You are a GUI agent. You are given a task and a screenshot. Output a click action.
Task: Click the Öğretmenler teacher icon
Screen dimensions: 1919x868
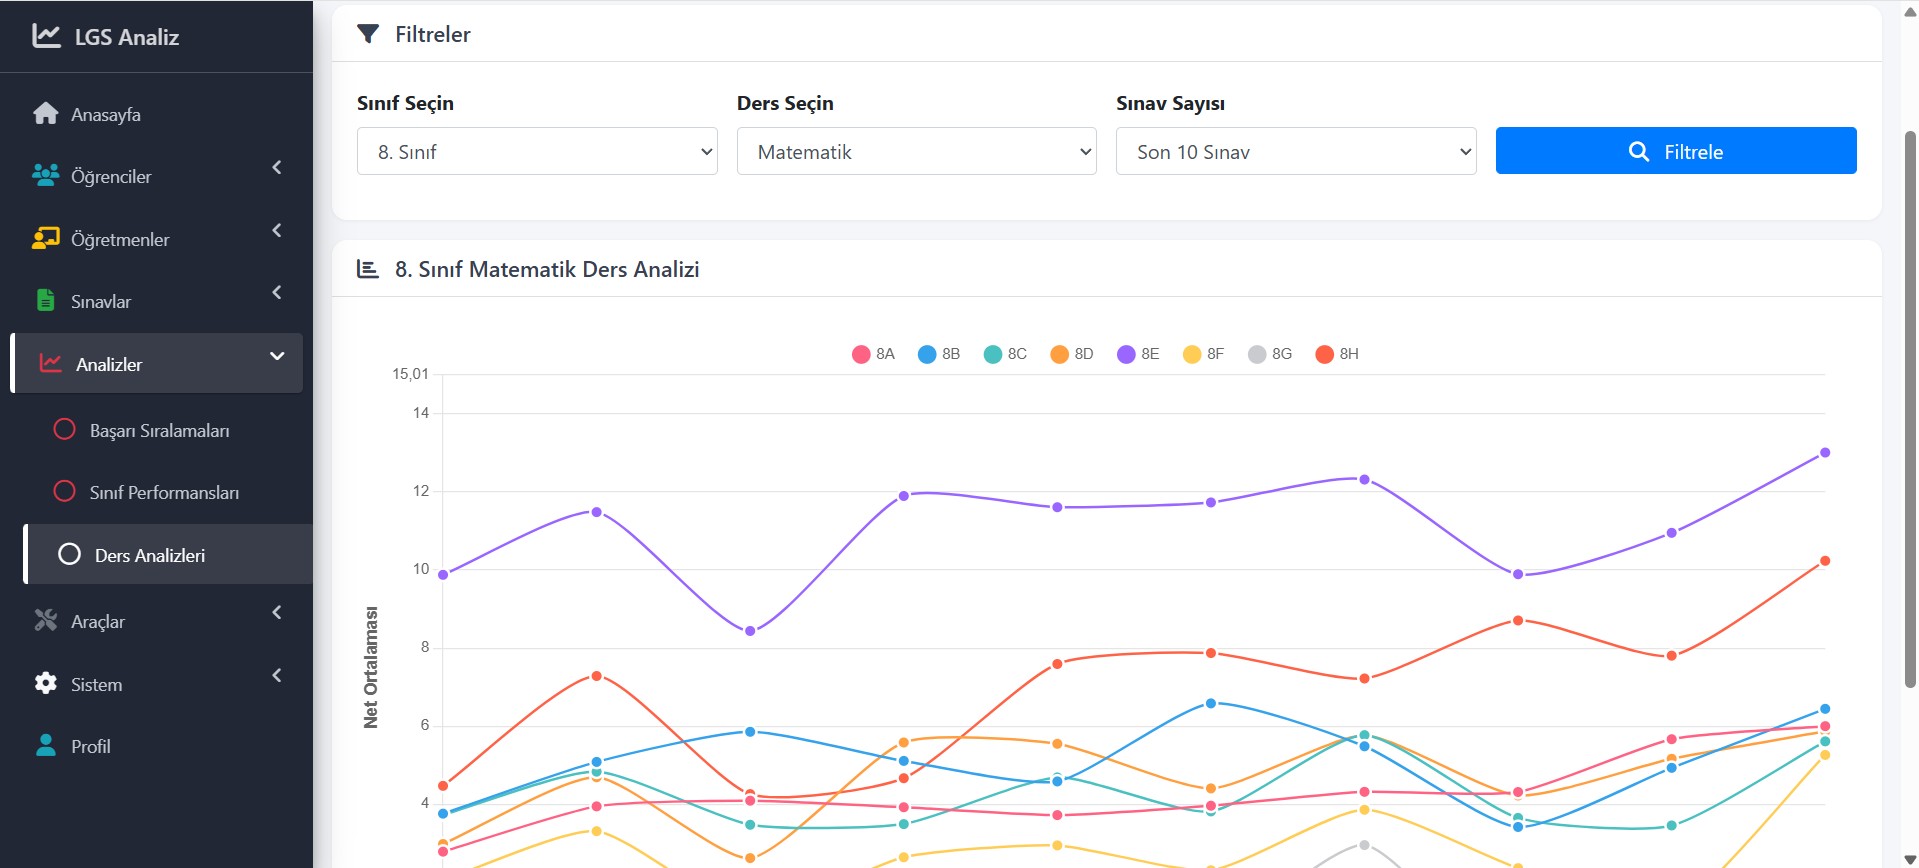[x=45, y=239]
